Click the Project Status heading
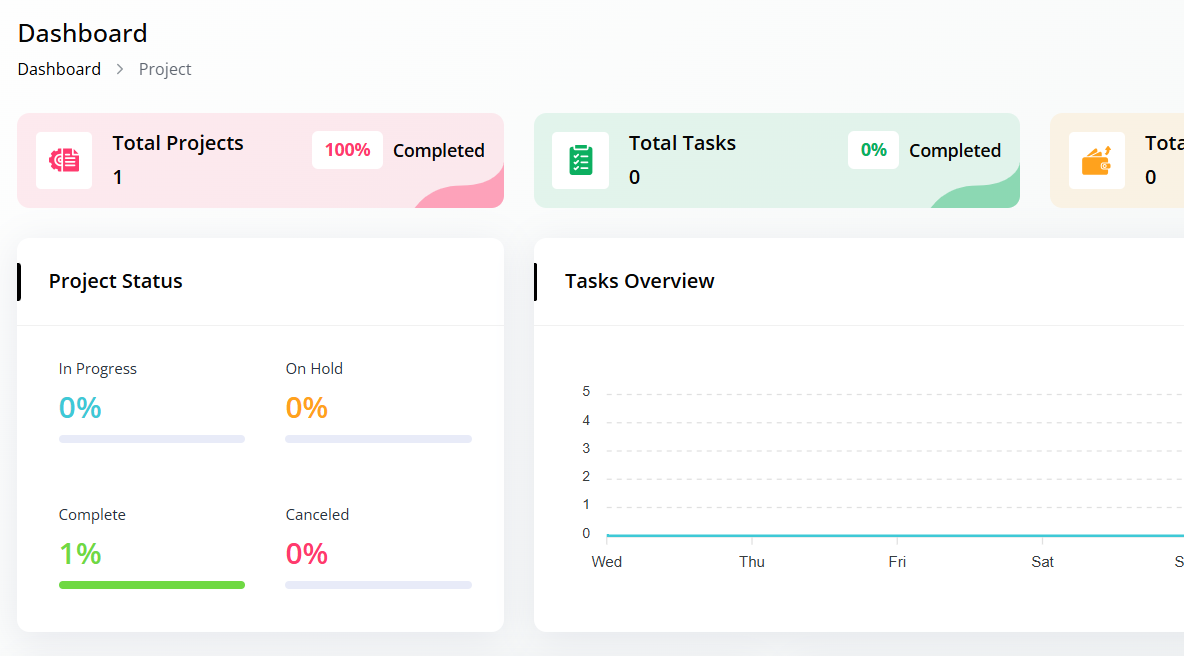Screen dimensions: 1184x656 tap(115, 281)
